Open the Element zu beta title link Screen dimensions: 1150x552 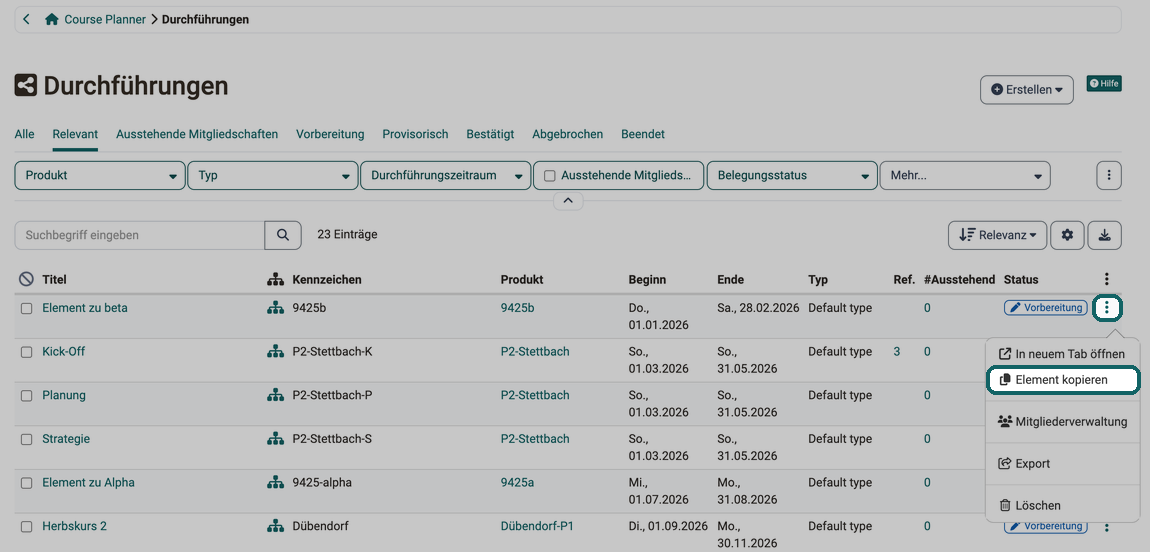point(85,308)
